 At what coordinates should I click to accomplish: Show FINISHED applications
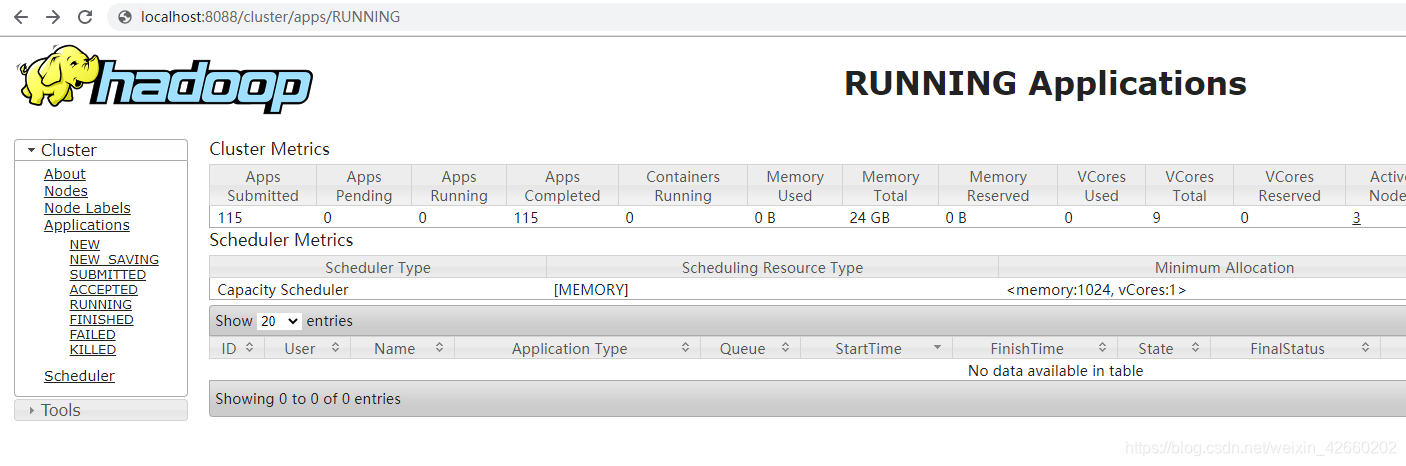101,320
